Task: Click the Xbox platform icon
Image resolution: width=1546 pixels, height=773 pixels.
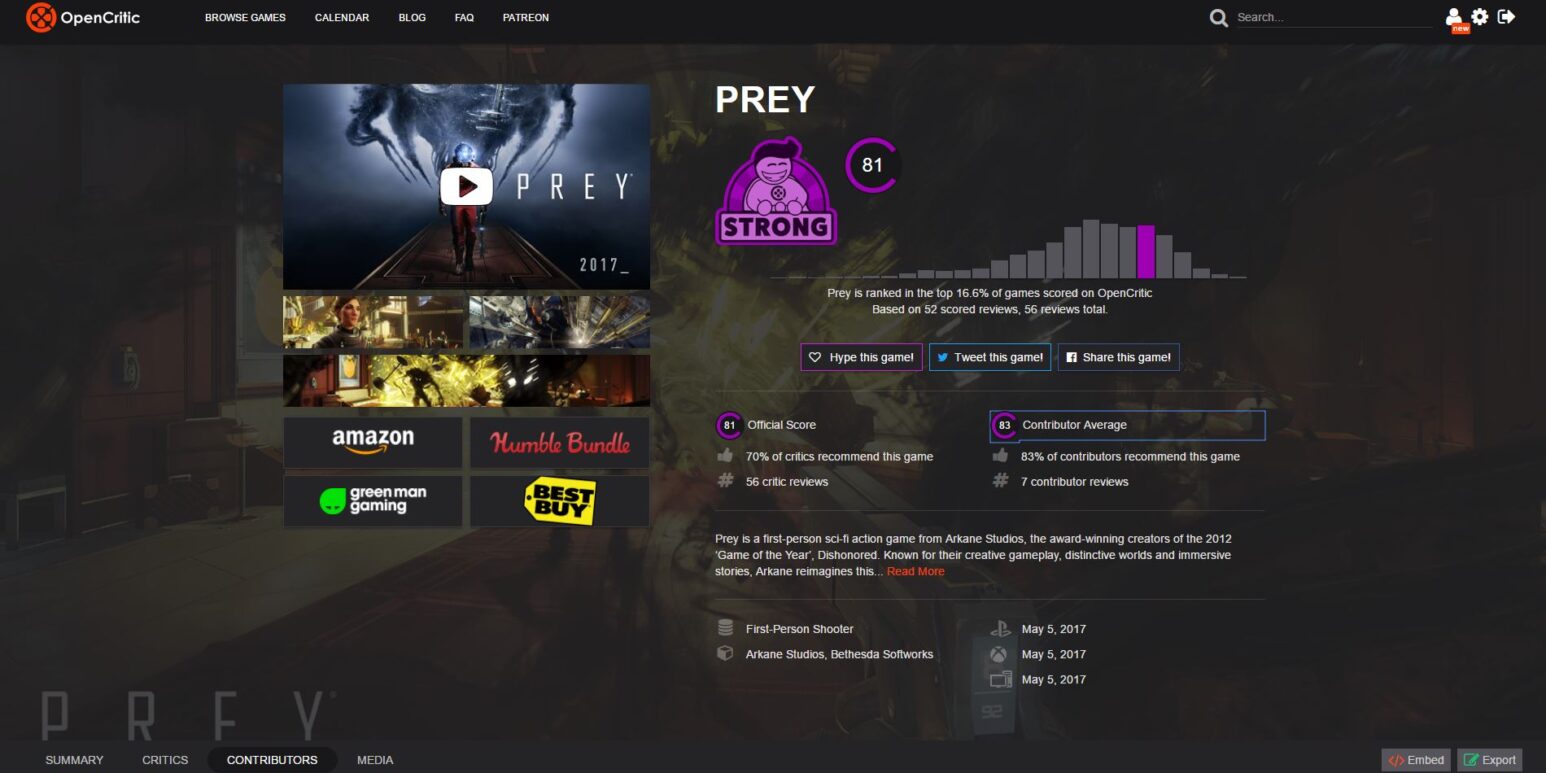Action: coord(1000,654)
